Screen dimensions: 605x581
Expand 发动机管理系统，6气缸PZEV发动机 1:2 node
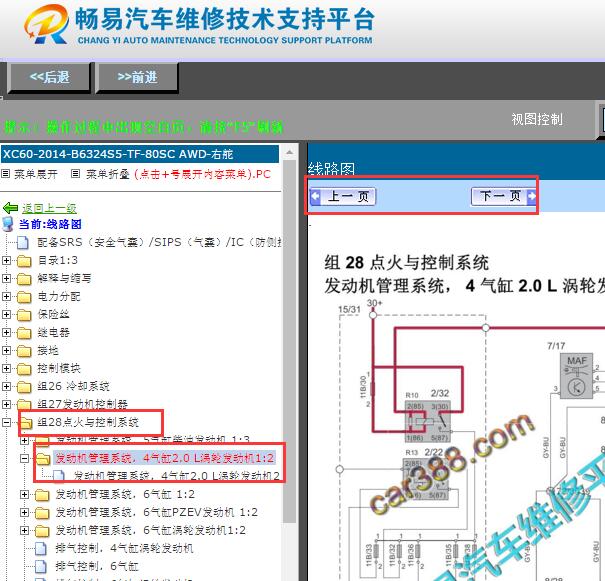[24, 512]
